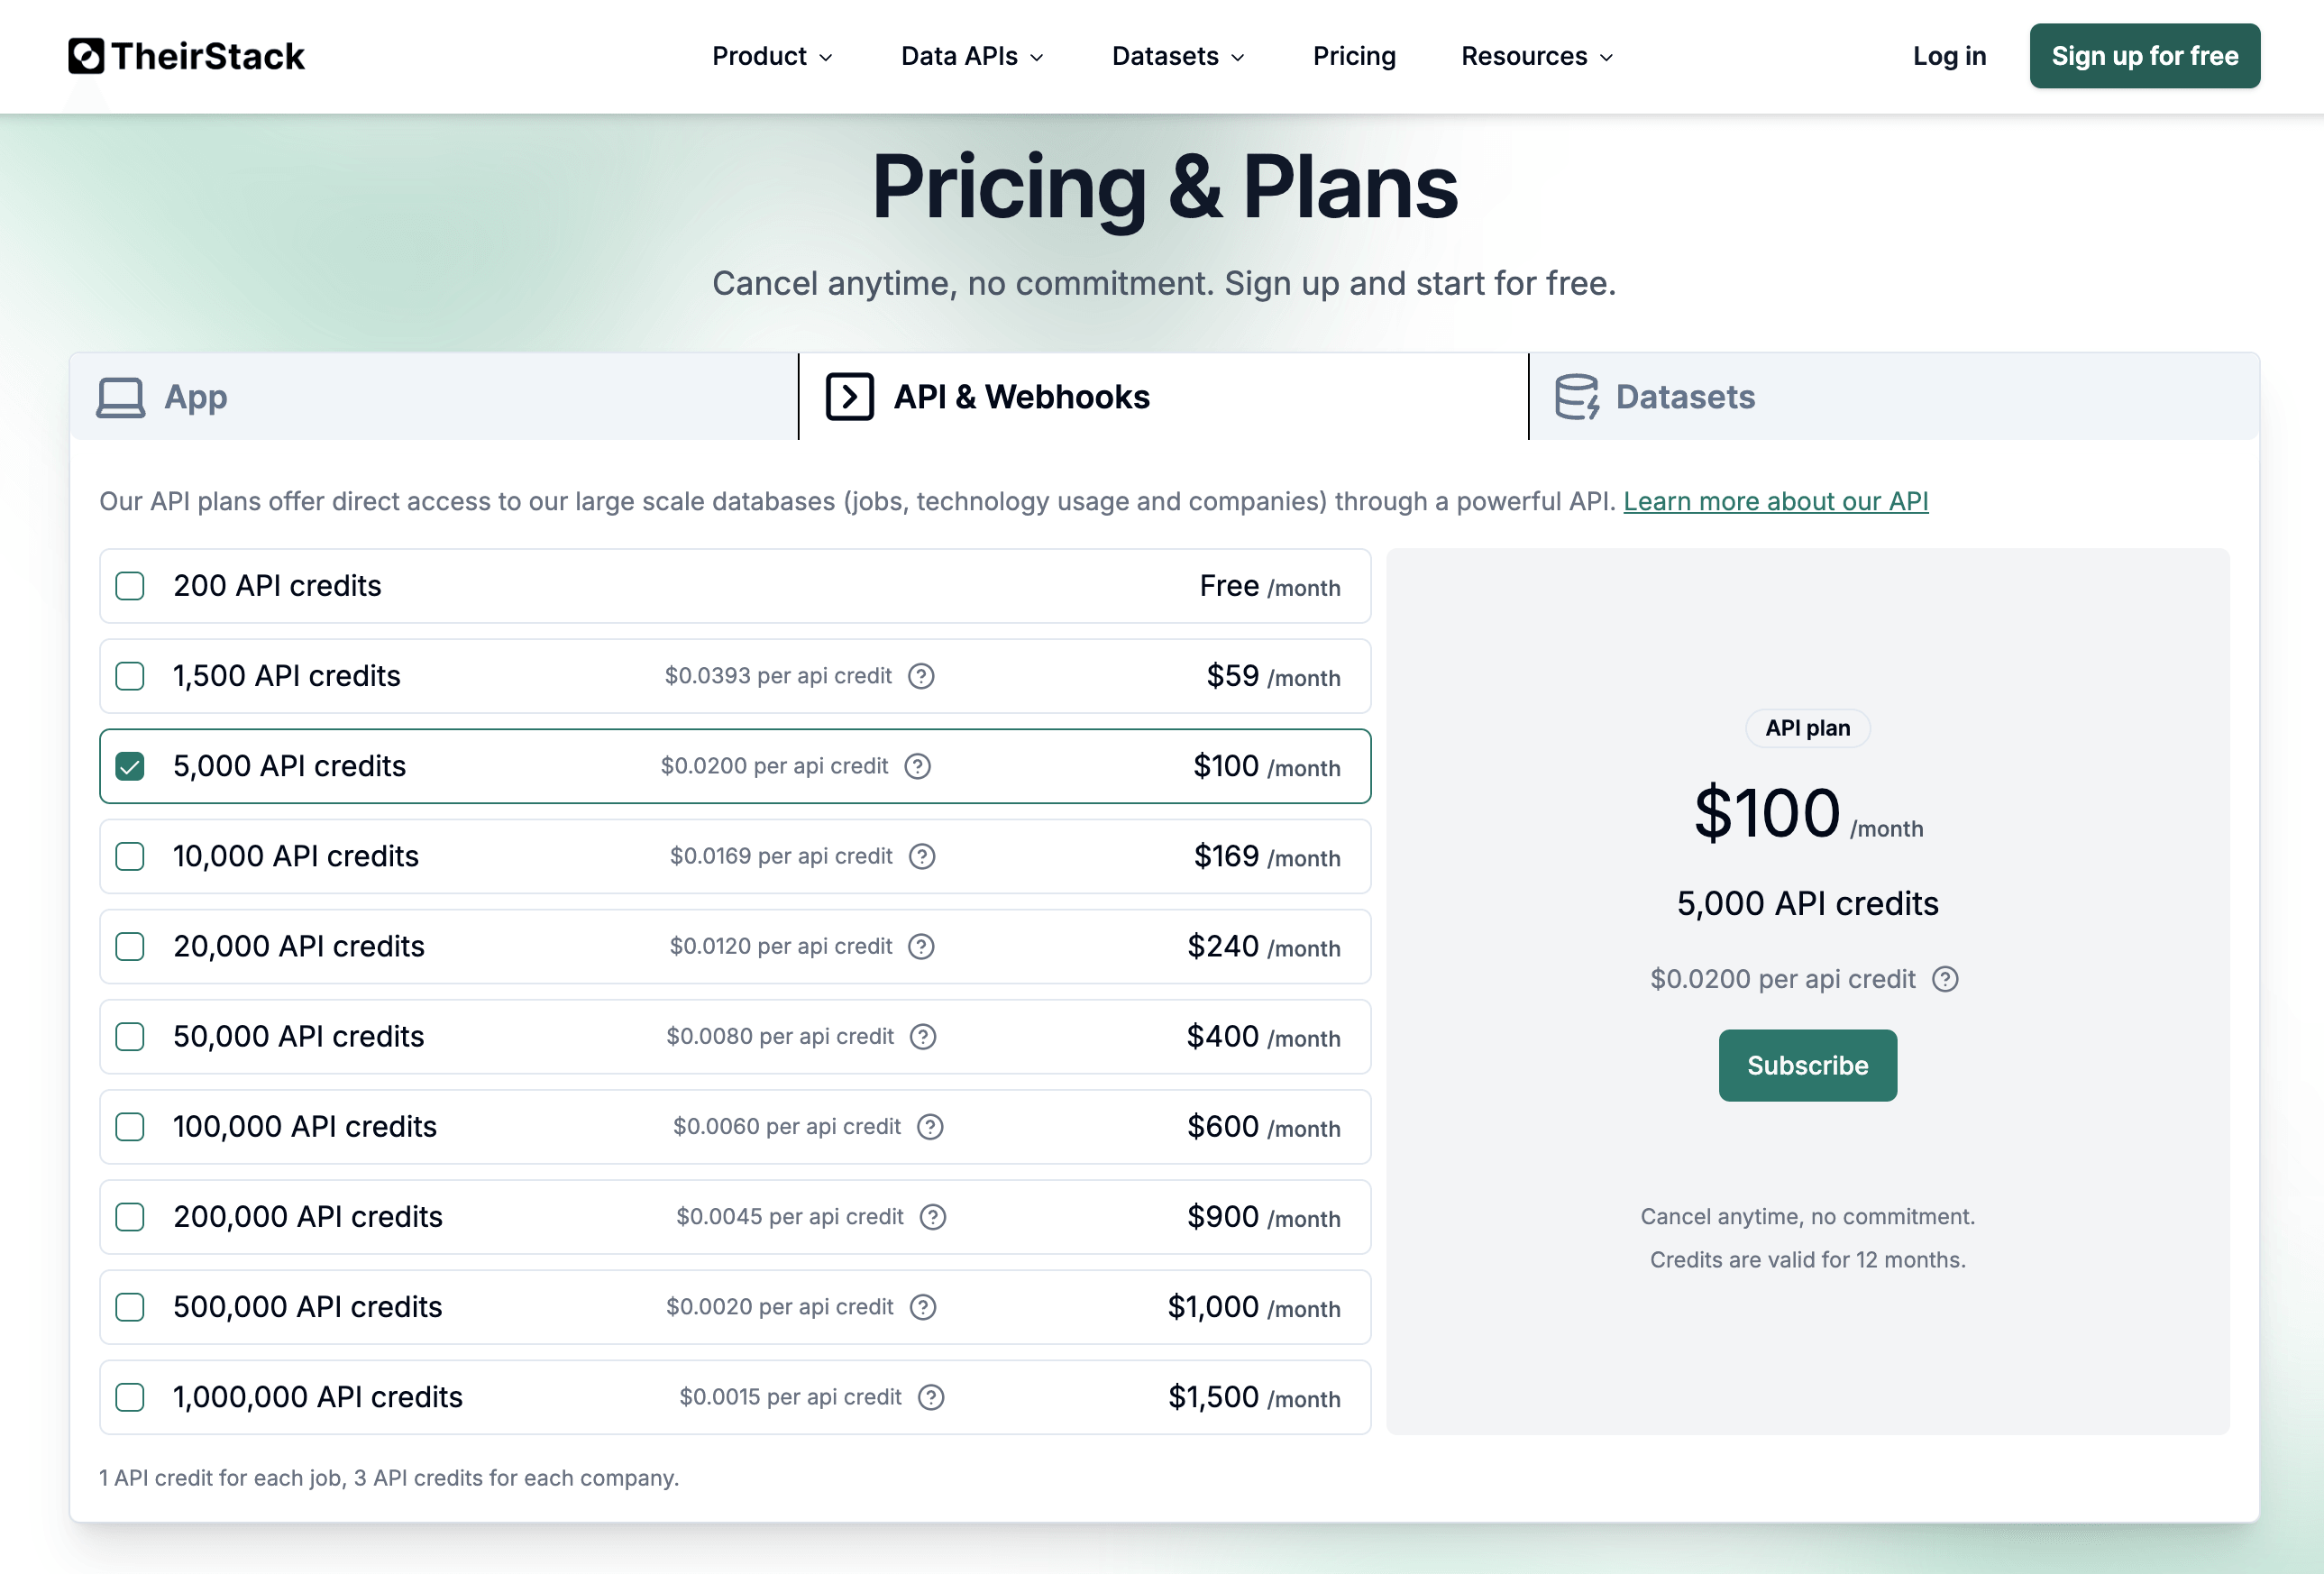This screenshot has width=2324, height=1574.
Task: Open the Pricing navigation item
Action: tap(1354, 56)
